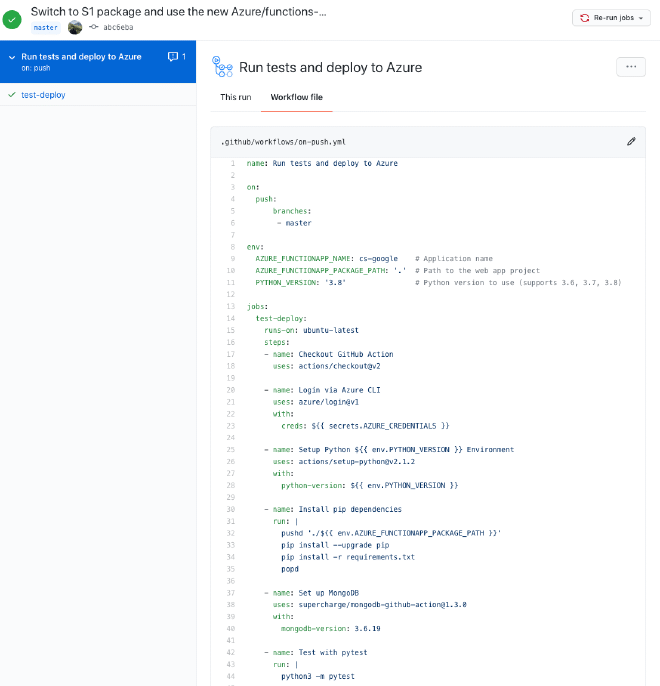The height and width of the screenshot is (686, 660).
Task: Click the '- master' branch line in code
Action: [294, 223]
